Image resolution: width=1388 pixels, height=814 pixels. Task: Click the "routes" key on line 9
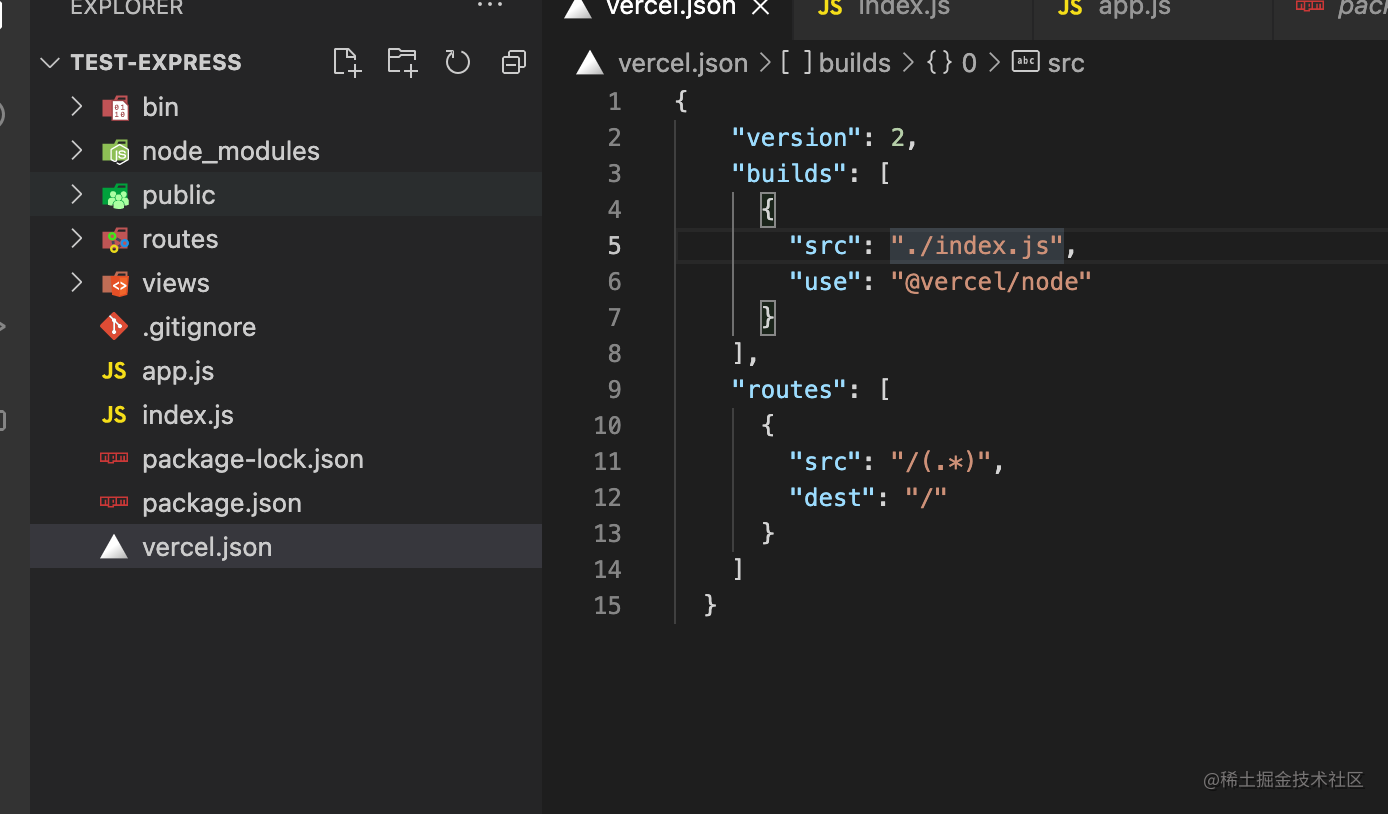coord(789,389)
